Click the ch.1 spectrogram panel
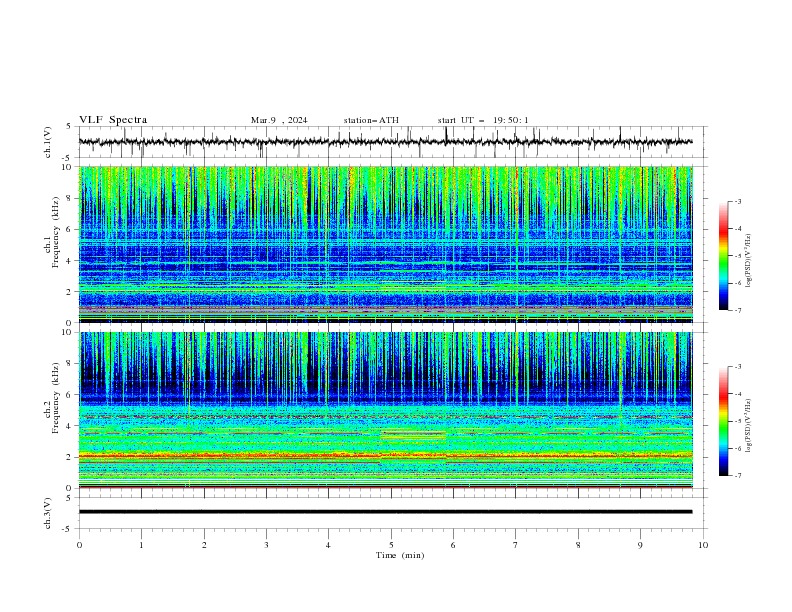The image size is (792, 612). coord(385,244)
